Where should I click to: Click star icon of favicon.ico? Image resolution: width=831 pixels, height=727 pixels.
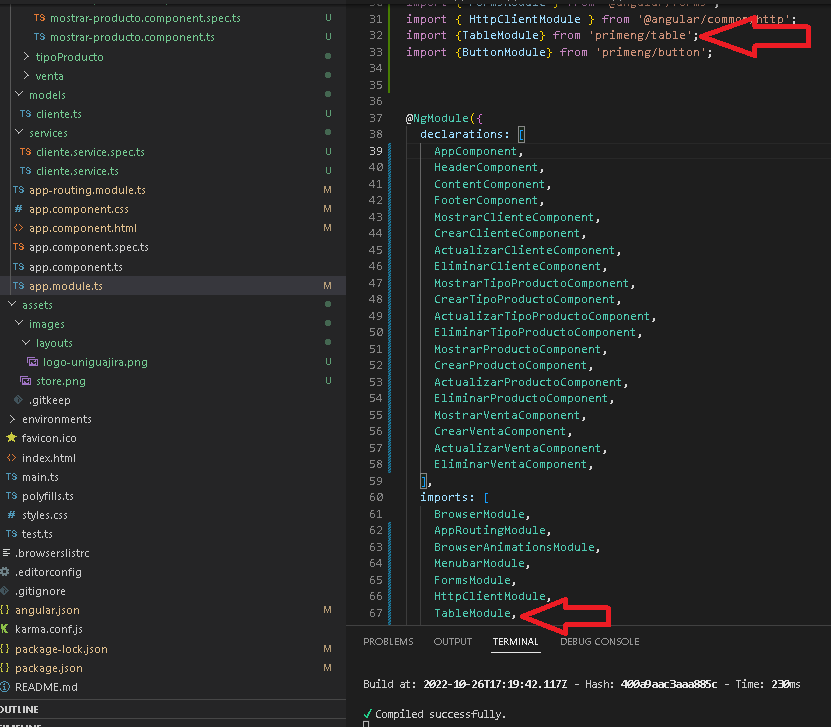[x=11, y=438]
